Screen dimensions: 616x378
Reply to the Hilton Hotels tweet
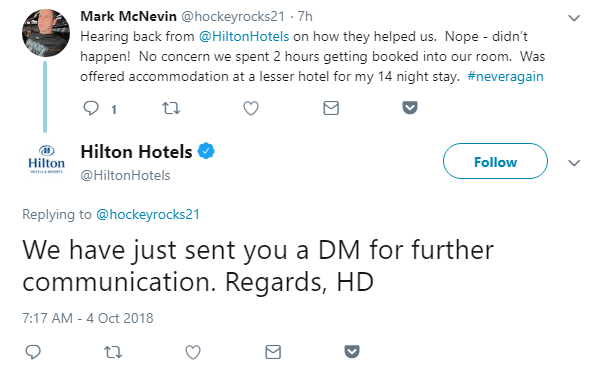coord(33,352)
